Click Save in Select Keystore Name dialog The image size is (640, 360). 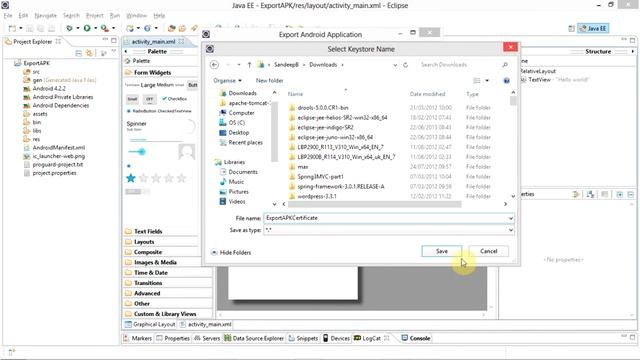pyautogui.click(x=442, y=251)
